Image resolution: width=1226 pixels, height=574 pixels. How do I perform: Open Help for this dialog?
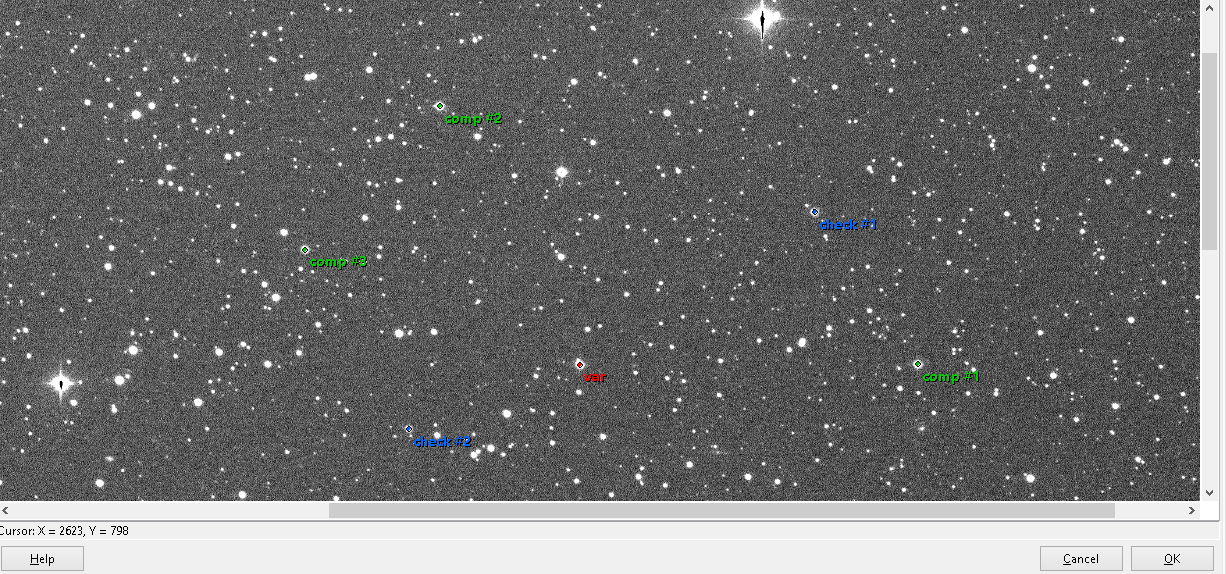pyautogui.click(x=42, y=559)
